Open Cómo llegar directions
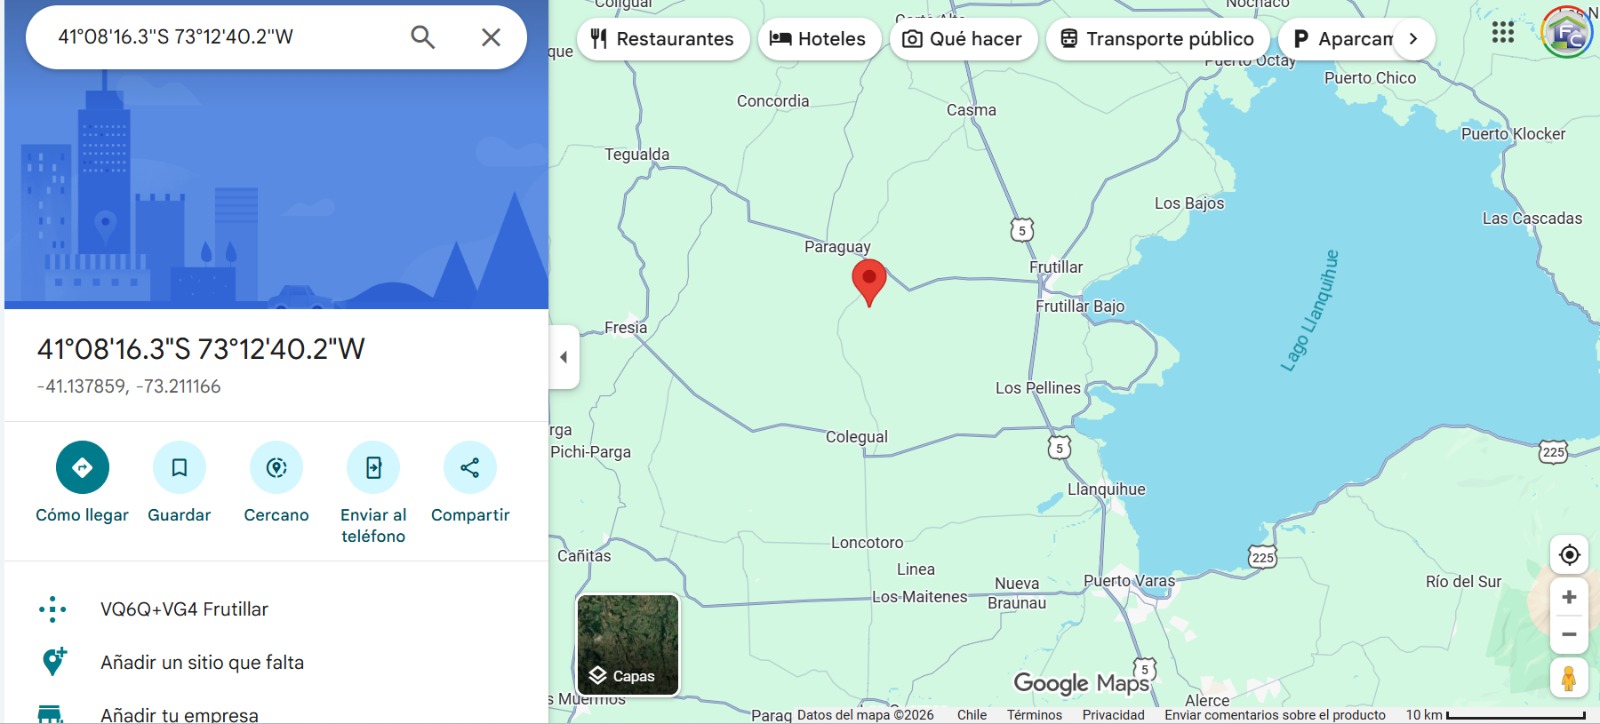This screenshot has height=724, width=1600. (82, 467)
